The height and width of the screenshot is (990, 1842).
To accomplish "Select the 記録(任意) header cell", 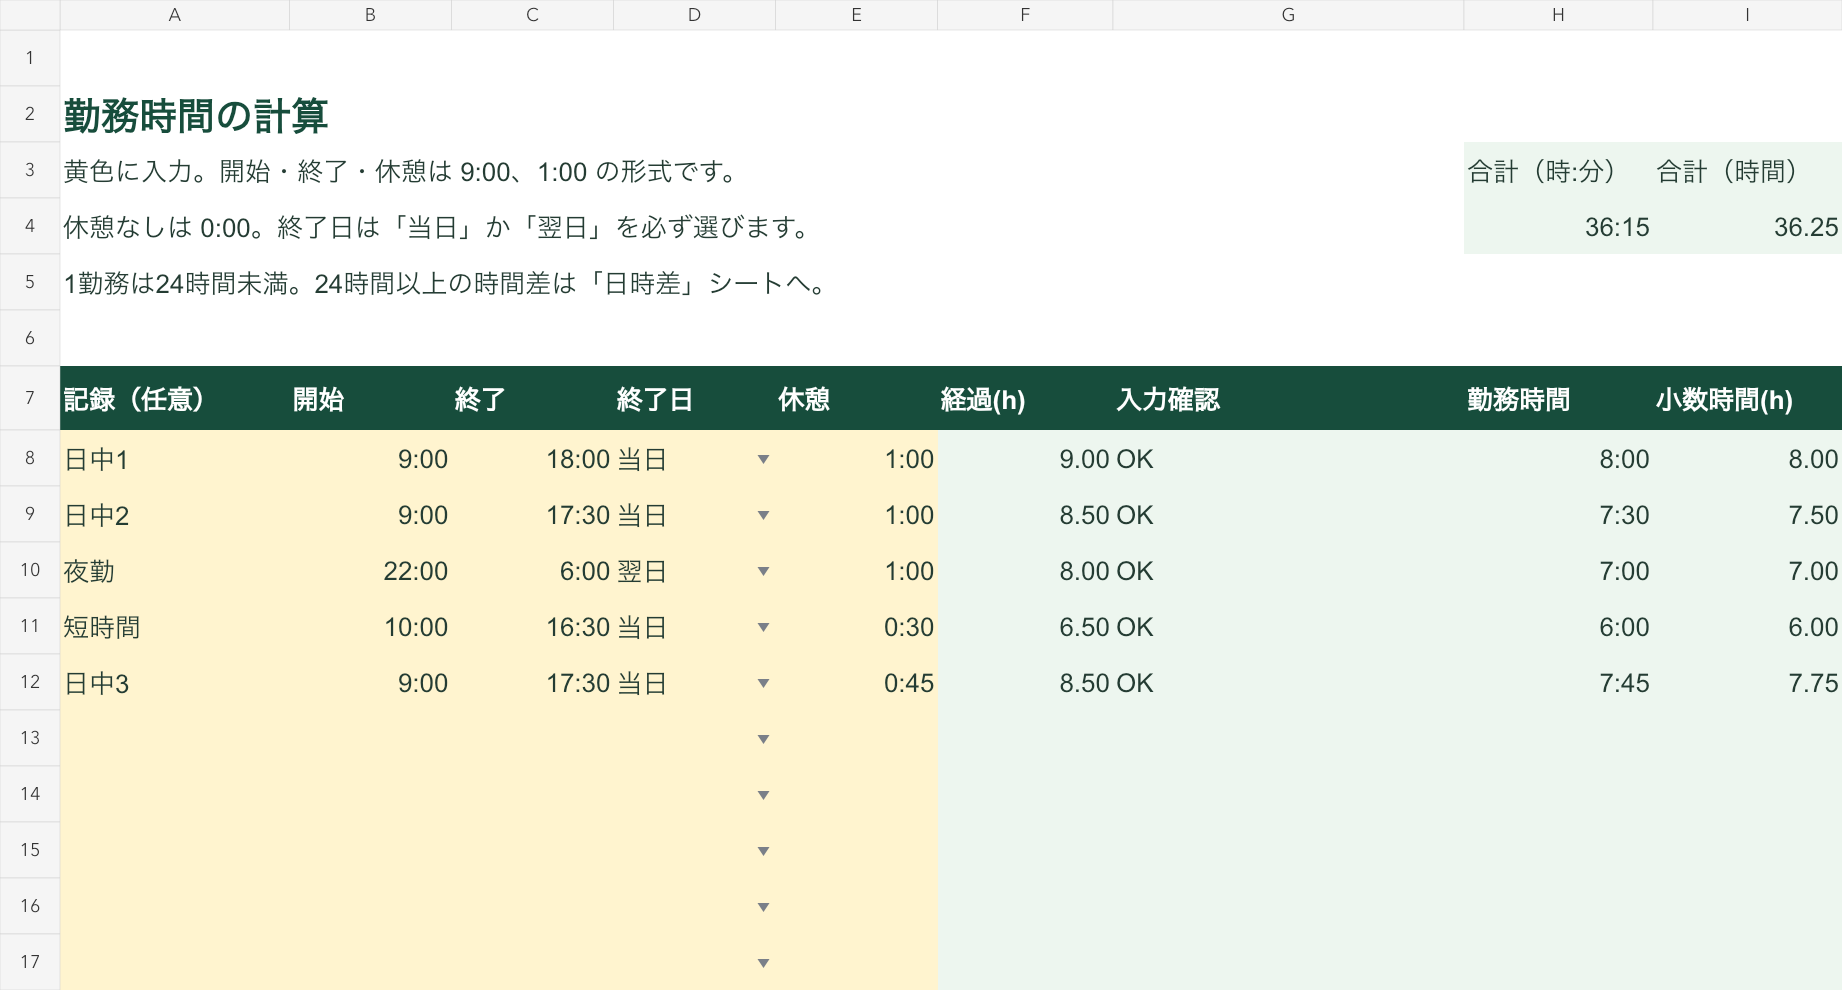I will pos(175,399).
